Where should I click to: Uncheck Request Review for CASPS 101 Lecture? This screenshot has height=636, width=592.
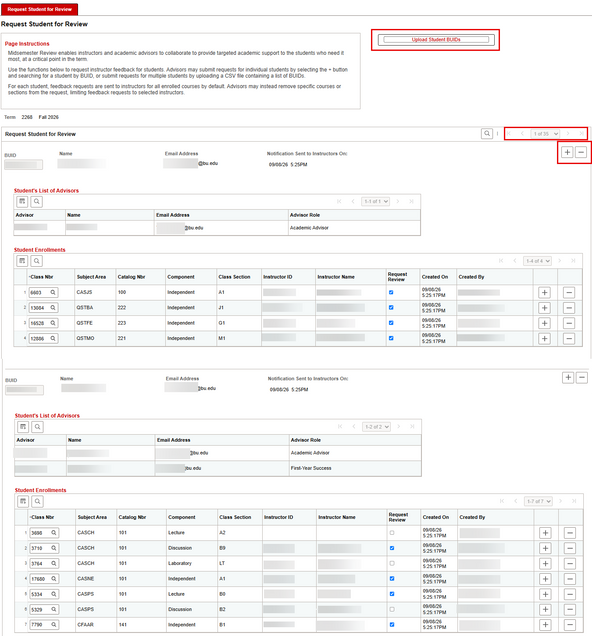pos(392,594)
